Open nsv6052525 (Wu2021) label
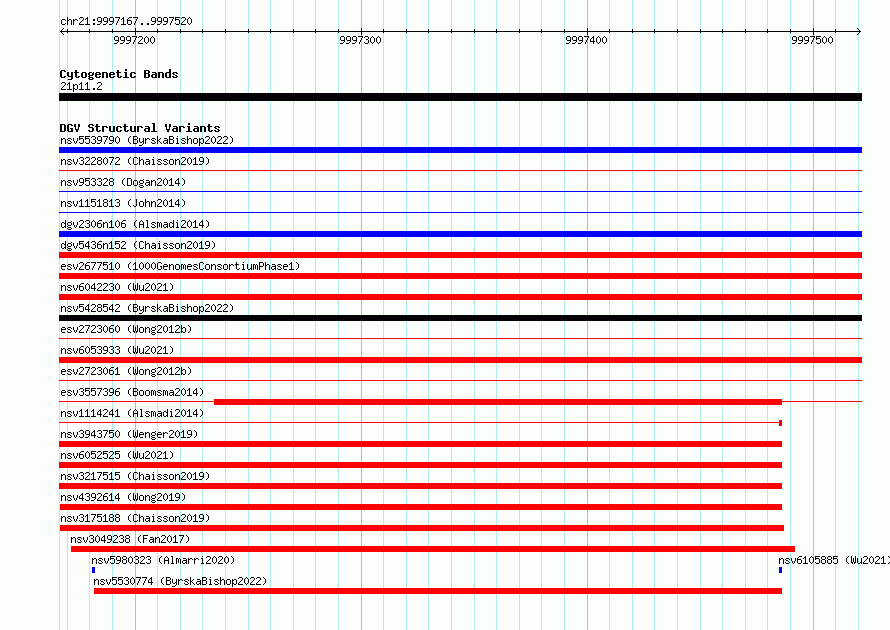Viewport: 890px width, 630px height. click(x=117, y=455)
